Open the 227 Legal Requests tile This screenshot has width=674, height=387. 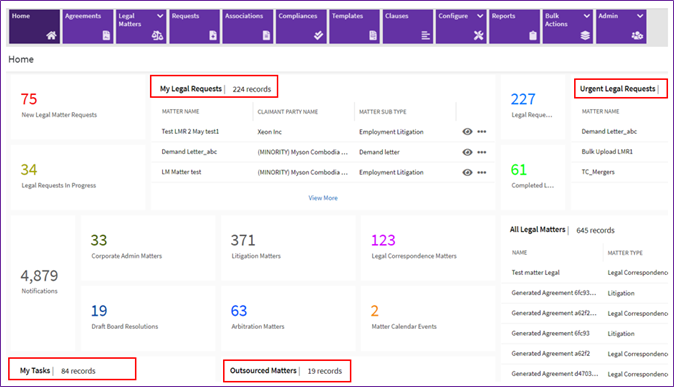(x=533, y=106)
